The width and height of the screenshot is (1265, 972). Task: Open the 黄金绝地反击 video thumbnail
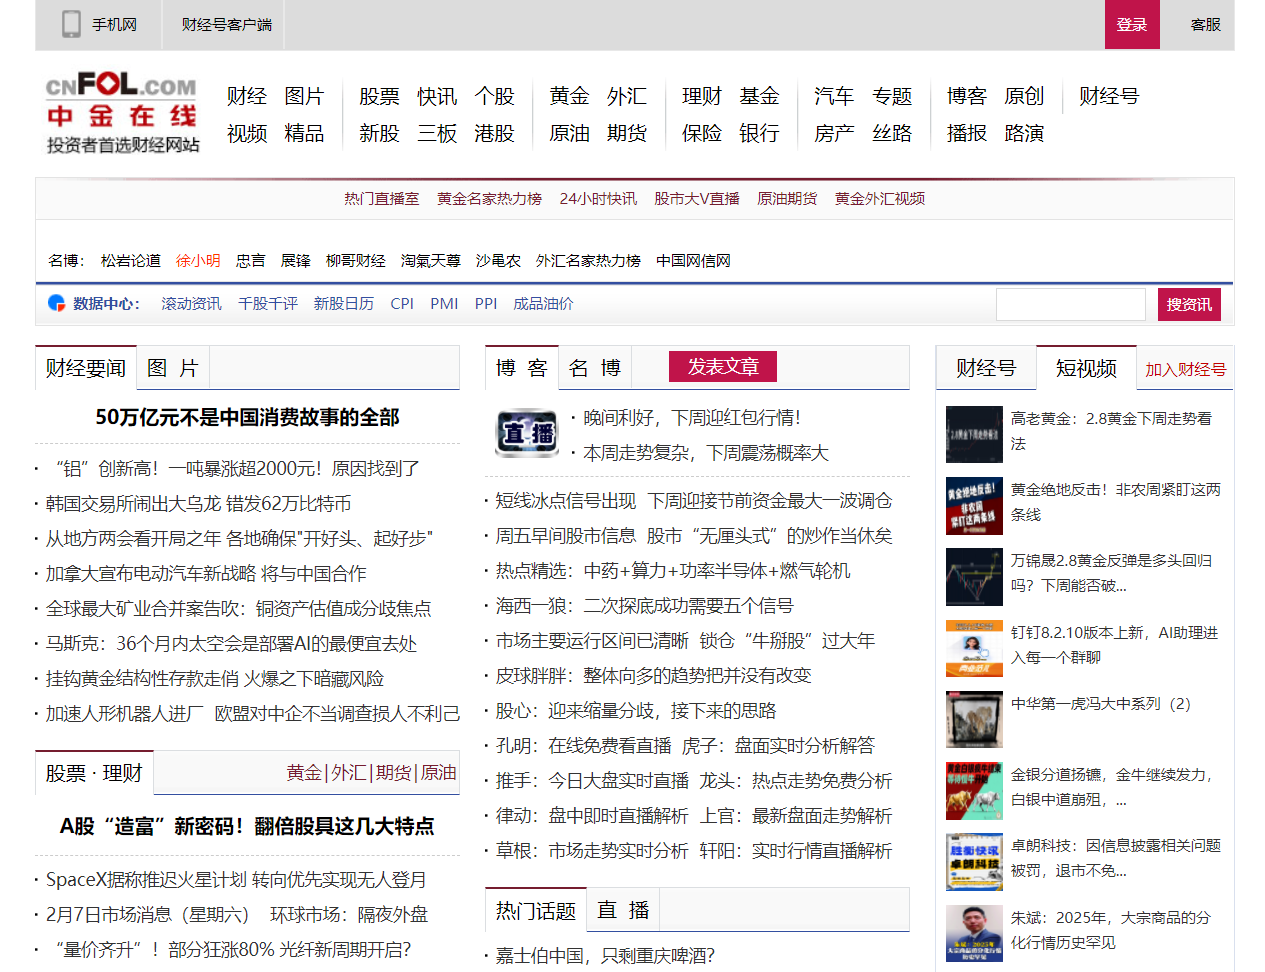pyautogui.click(x=974, y=506)
